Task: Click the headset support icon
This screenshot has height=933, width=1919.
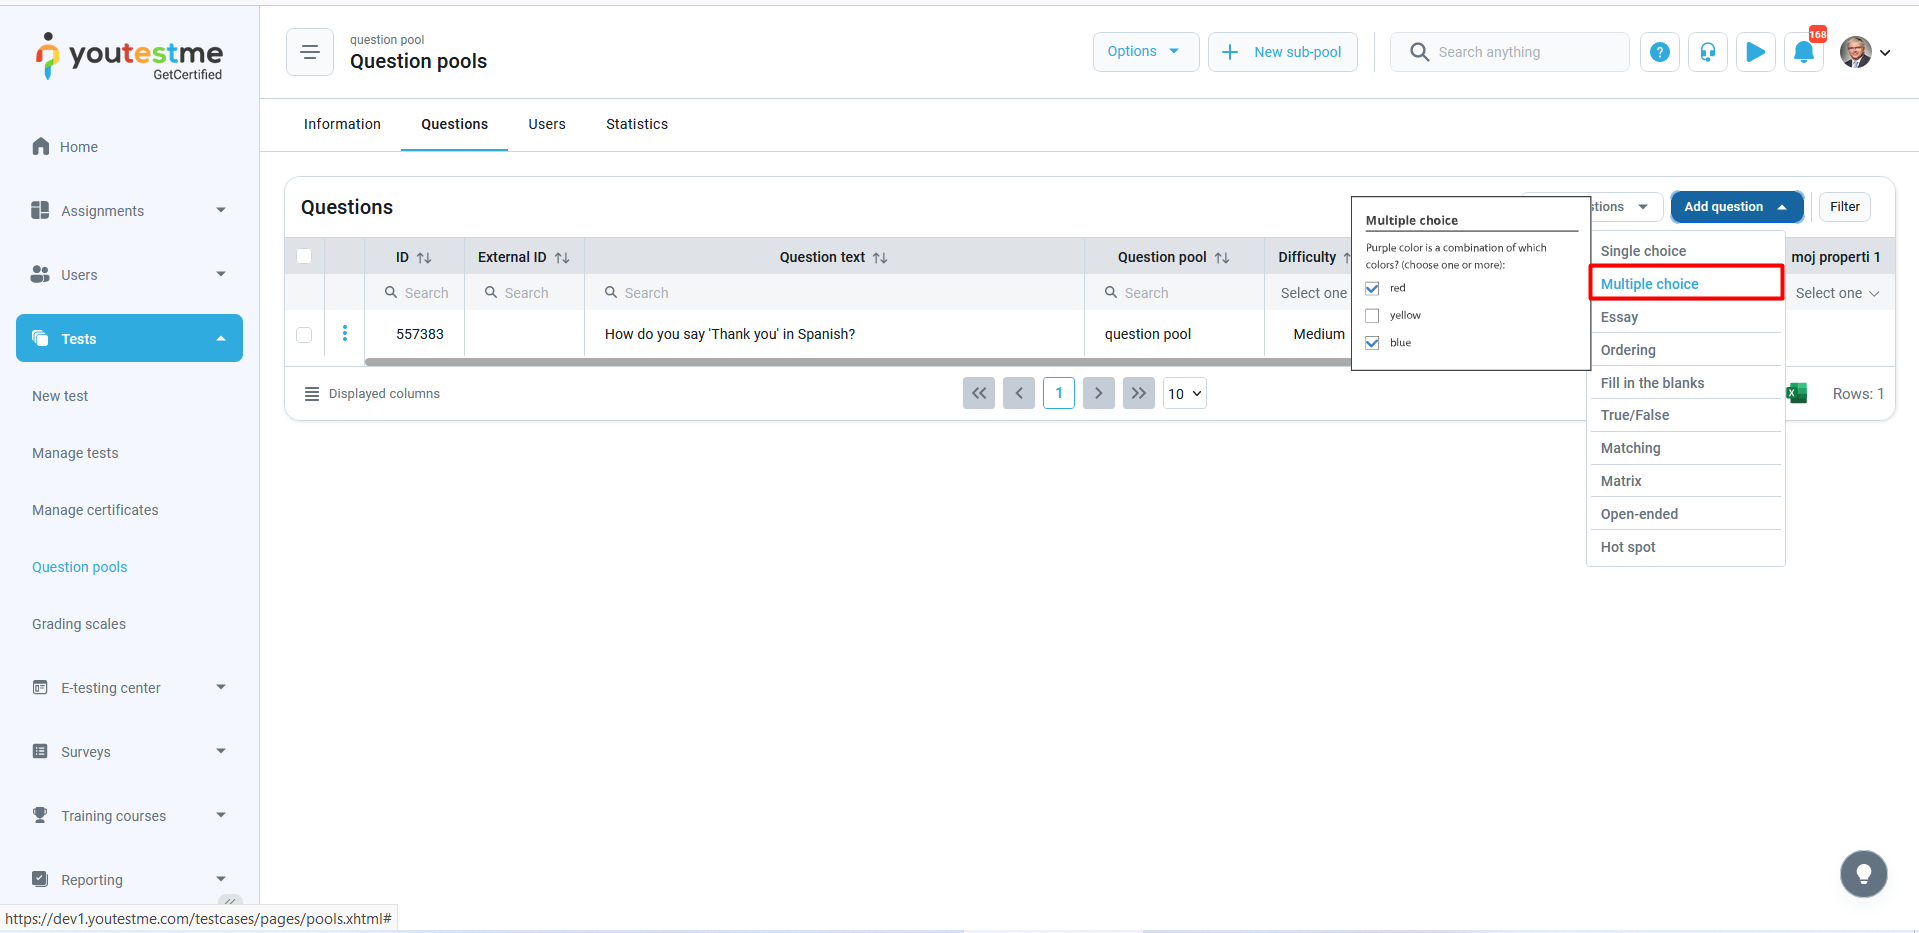Action: (1707, 52)
